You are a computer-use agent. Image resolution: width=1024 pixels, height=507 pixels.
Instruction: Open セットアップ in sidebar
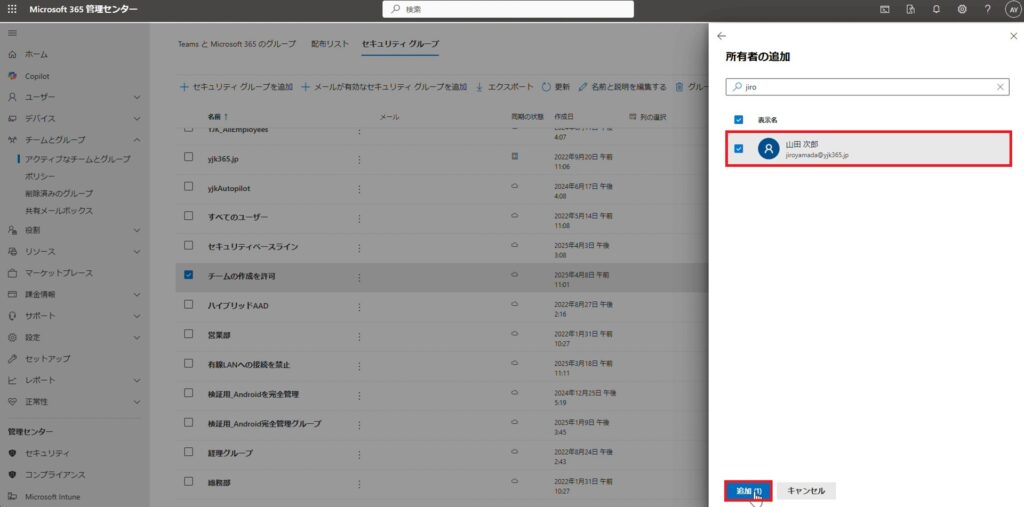[x=48, y=359]
